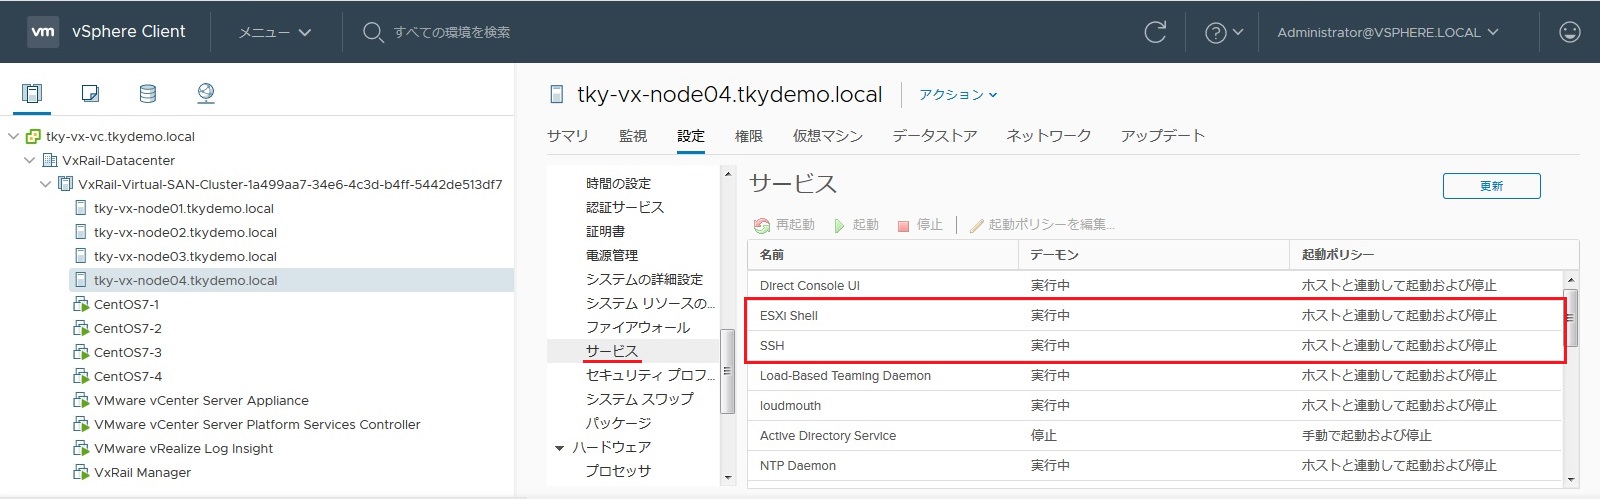Collapse the VxRail-Datacenter tree node
This screenshot has width=1600, height=499.
(30, 160)
